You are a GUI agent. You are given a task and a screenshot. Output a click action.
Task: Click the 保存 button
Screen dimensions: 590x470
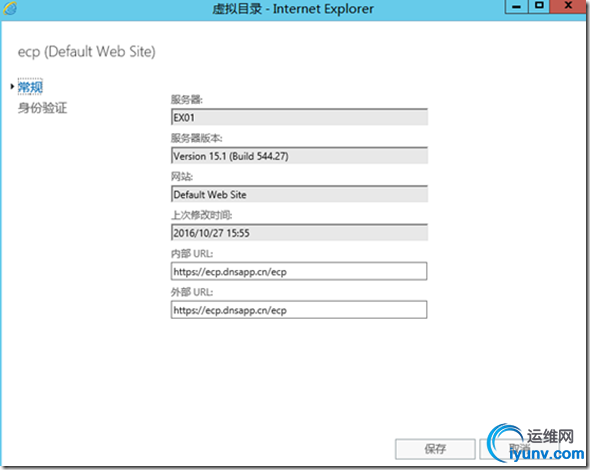[435, 449]
